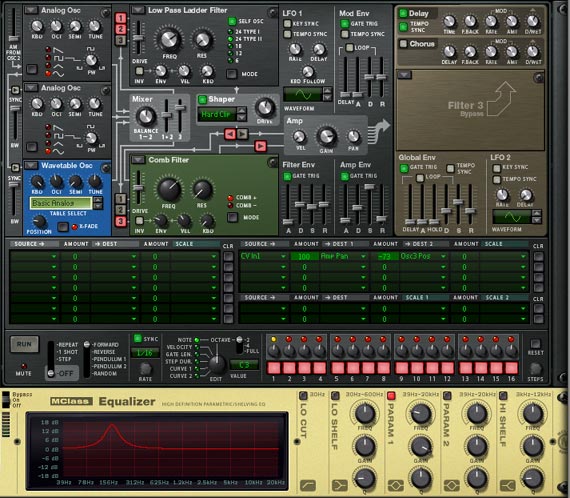This screenshot has width=570, height=498.
Task: Toggle LFO 1 TEMPO SYNC
Action: pos(287,34)
